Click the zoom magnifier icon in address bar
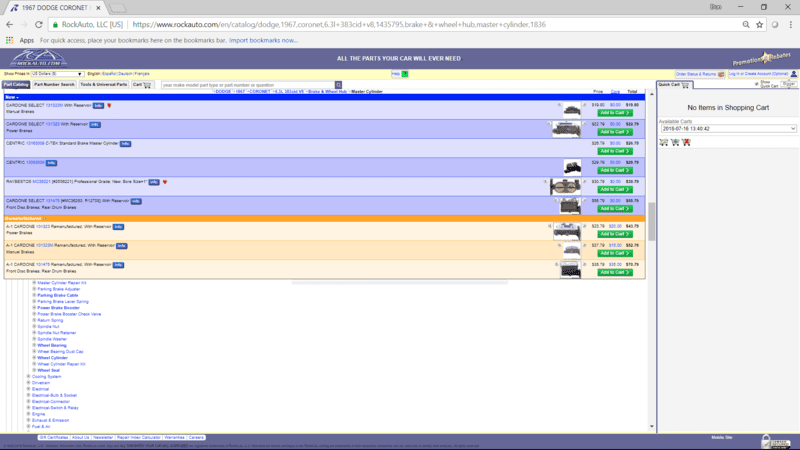This screenshot has width=800, height=450. coord(746,24)
